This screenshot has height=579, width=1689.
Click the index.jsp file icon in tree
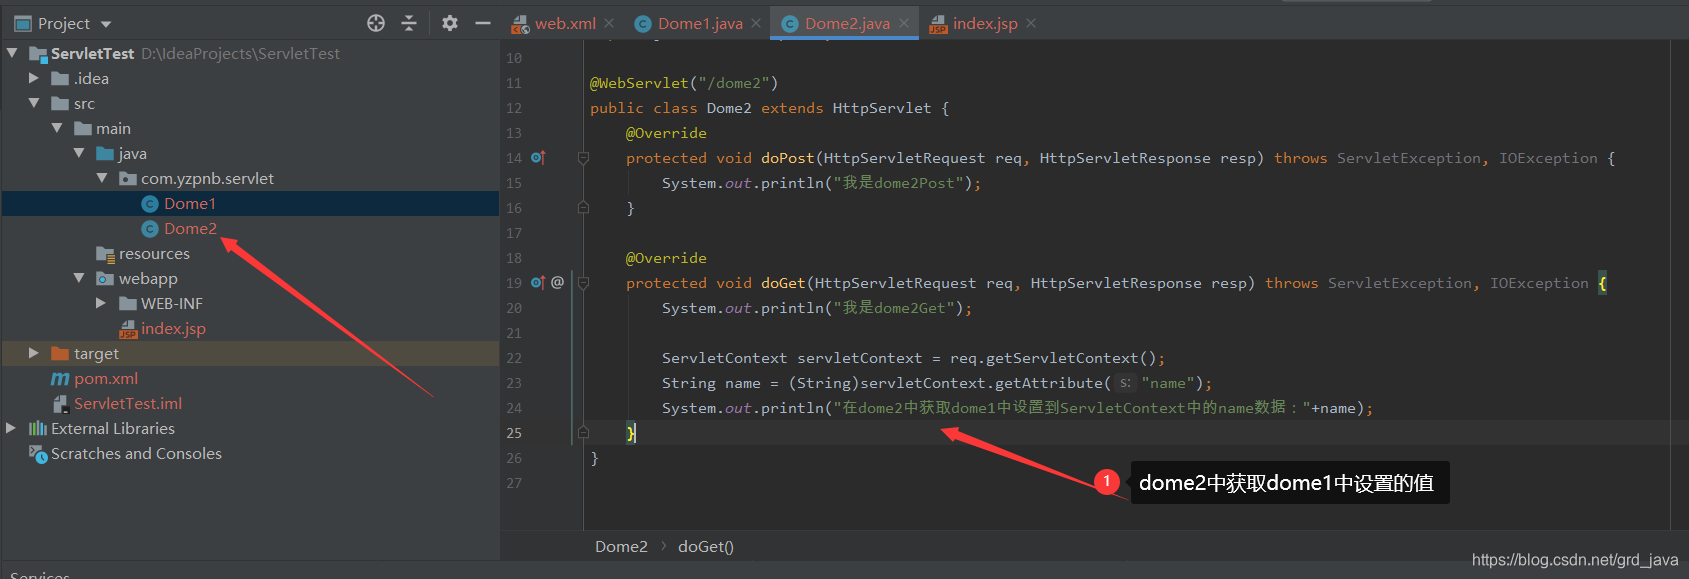[x=128, y=329]
